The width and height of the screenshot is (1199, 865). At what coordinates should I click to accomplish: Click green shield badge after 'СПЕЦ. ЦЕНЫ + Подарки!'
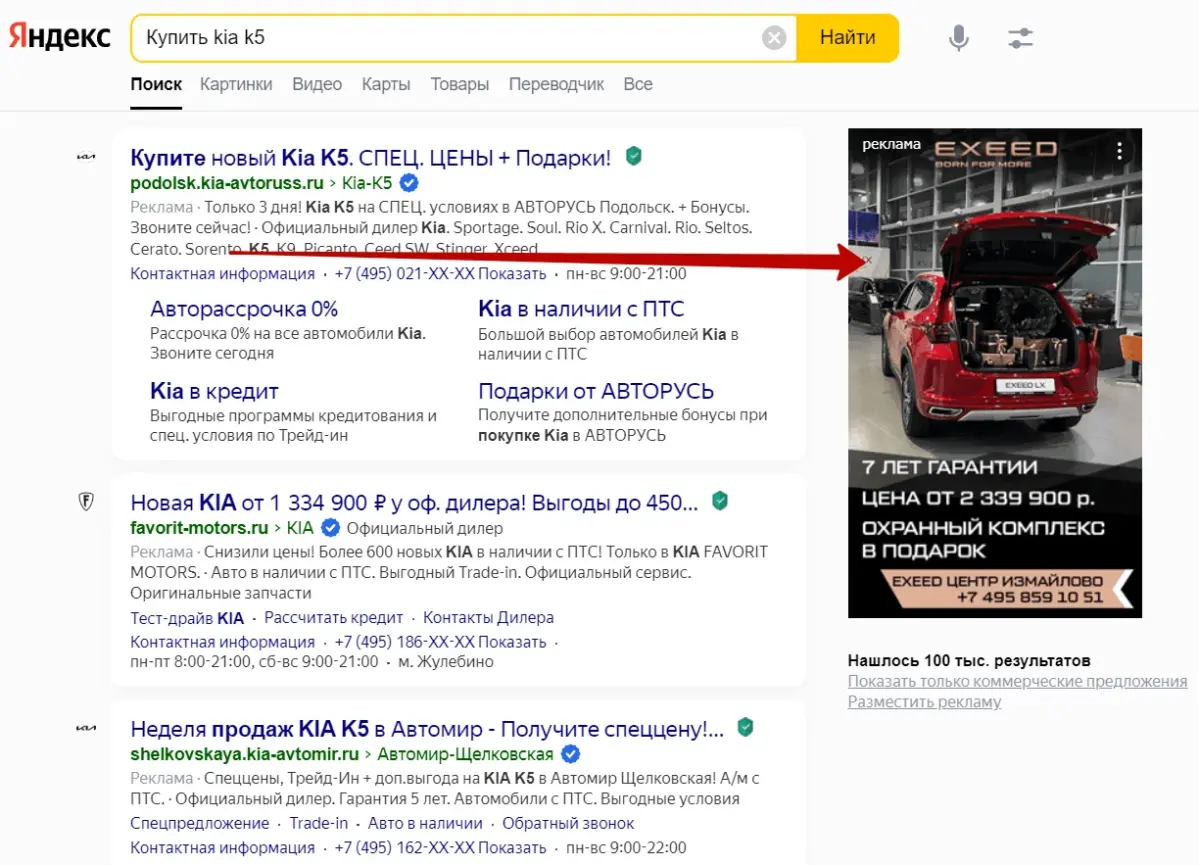pos(633,156)
